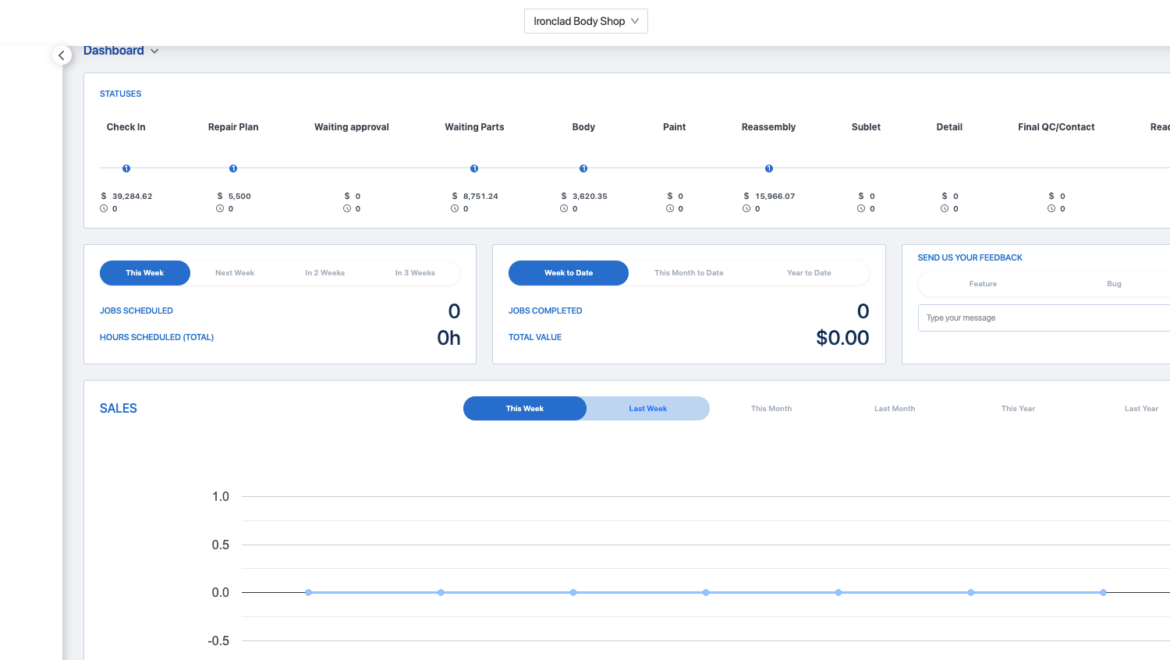Switch schedule to In 2 Weeks
Screen dimensions: 1170x660
point(325,273)
